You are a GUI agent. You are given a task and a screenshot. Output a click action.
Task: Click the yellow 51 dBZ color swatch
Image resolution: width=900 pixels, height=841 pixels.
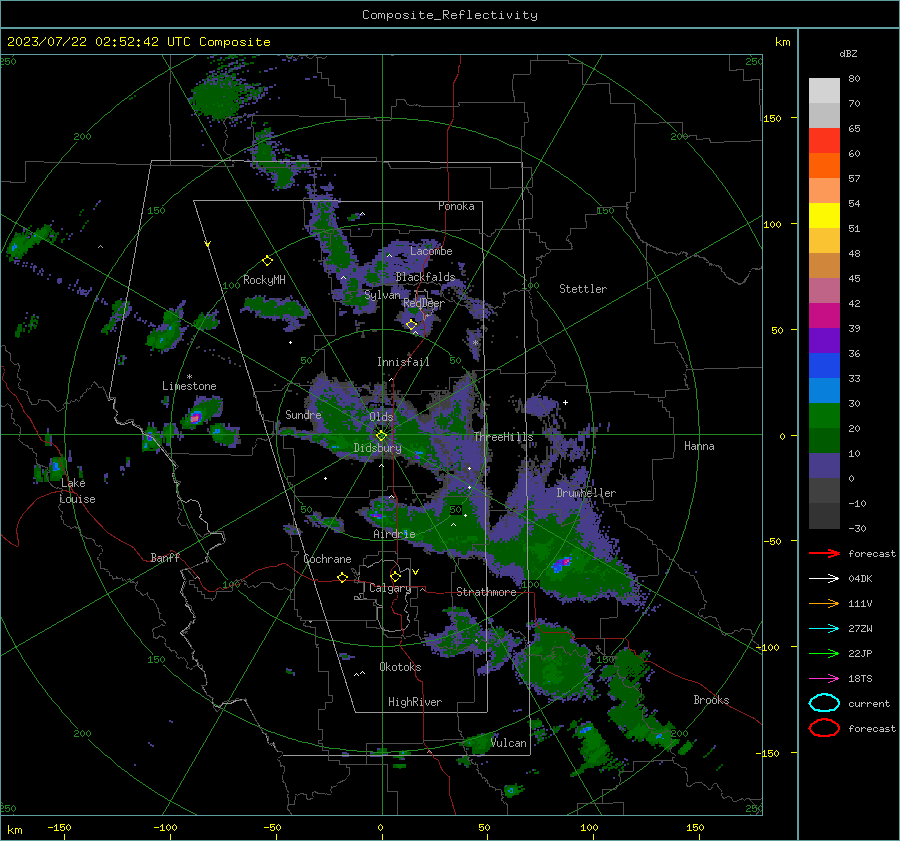[824, 215]
